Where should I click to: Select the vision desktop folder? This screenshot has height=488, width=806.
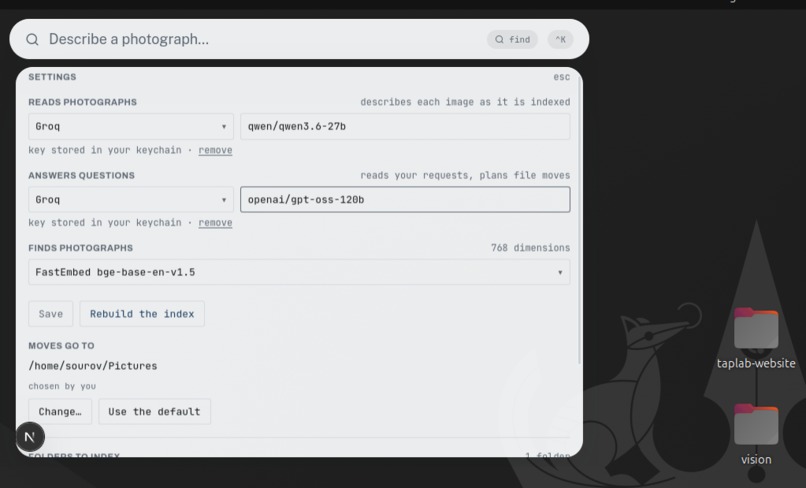coord(756,435)
